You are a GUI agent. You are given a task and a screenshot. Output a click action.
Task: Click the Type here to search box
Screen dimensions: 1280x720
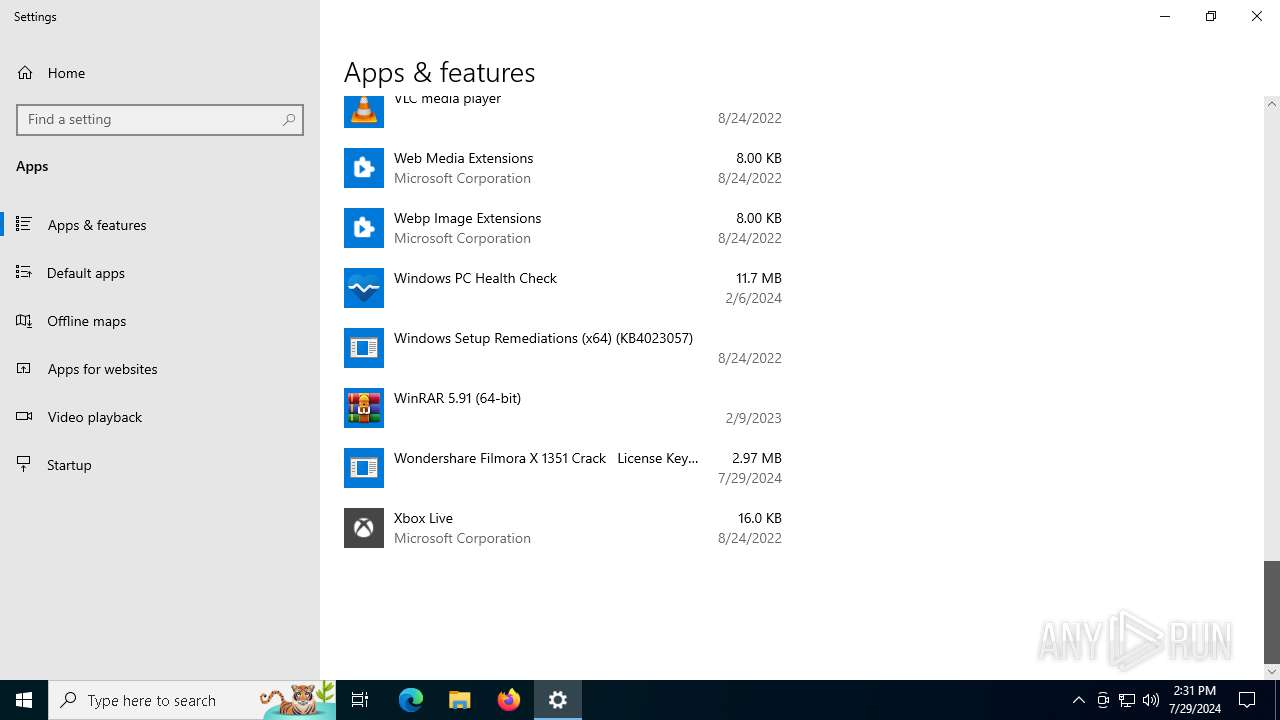click(192, 700)
